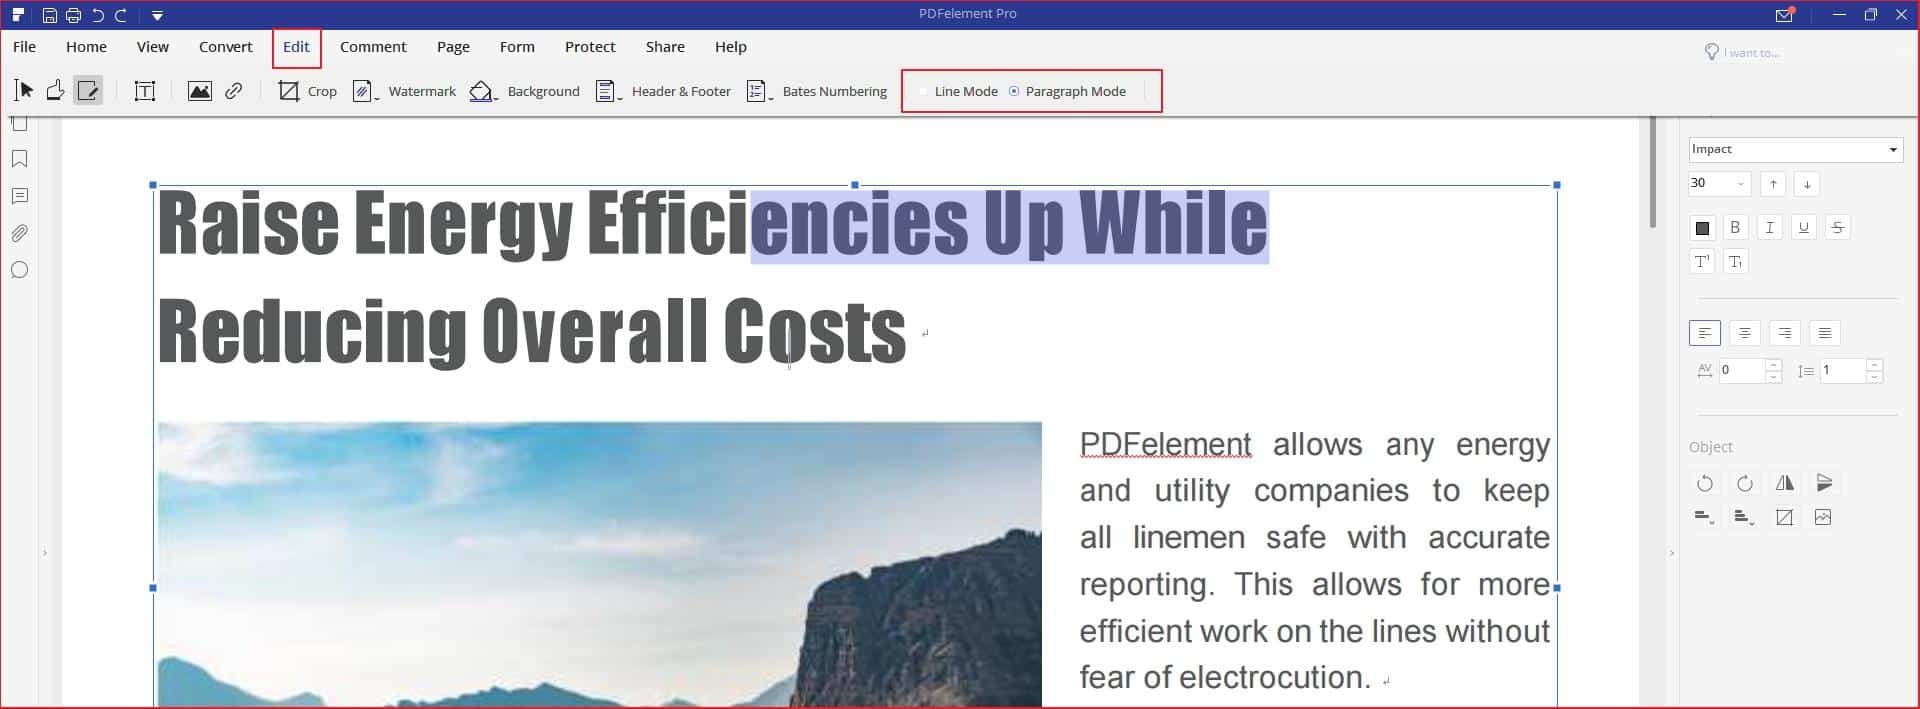Decrease font size with the down arrow button
The image size is (1920, 709).
(1807, 184)
